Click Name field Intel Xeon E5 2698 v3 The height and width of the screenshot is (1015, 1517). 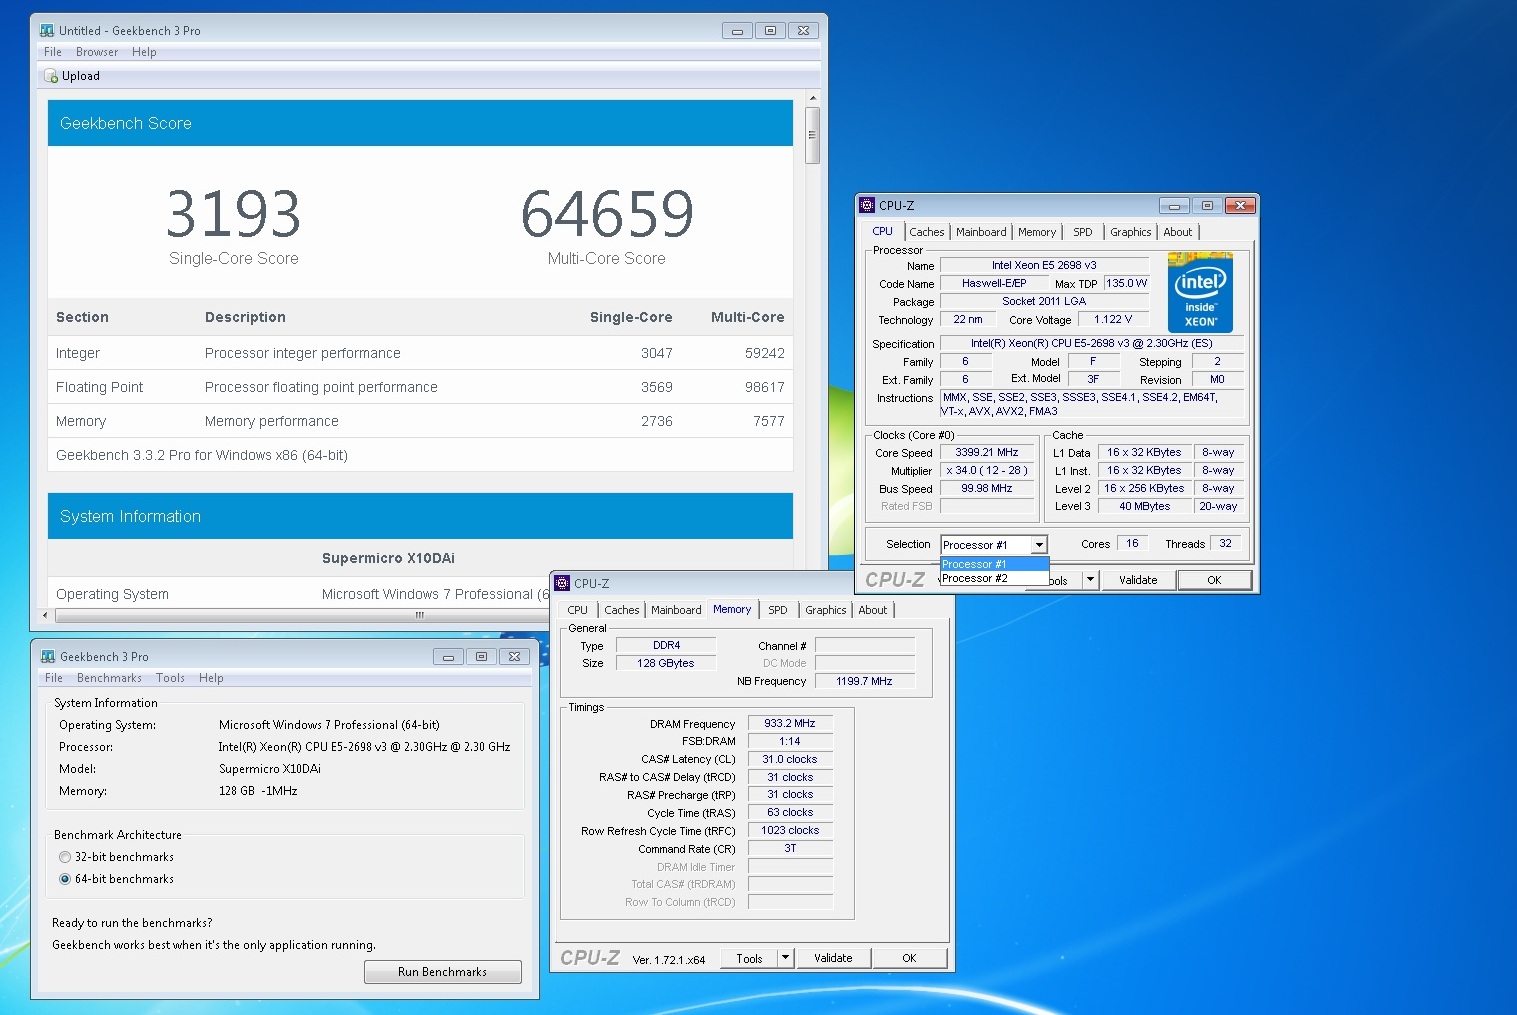[x=1044, y=265]
